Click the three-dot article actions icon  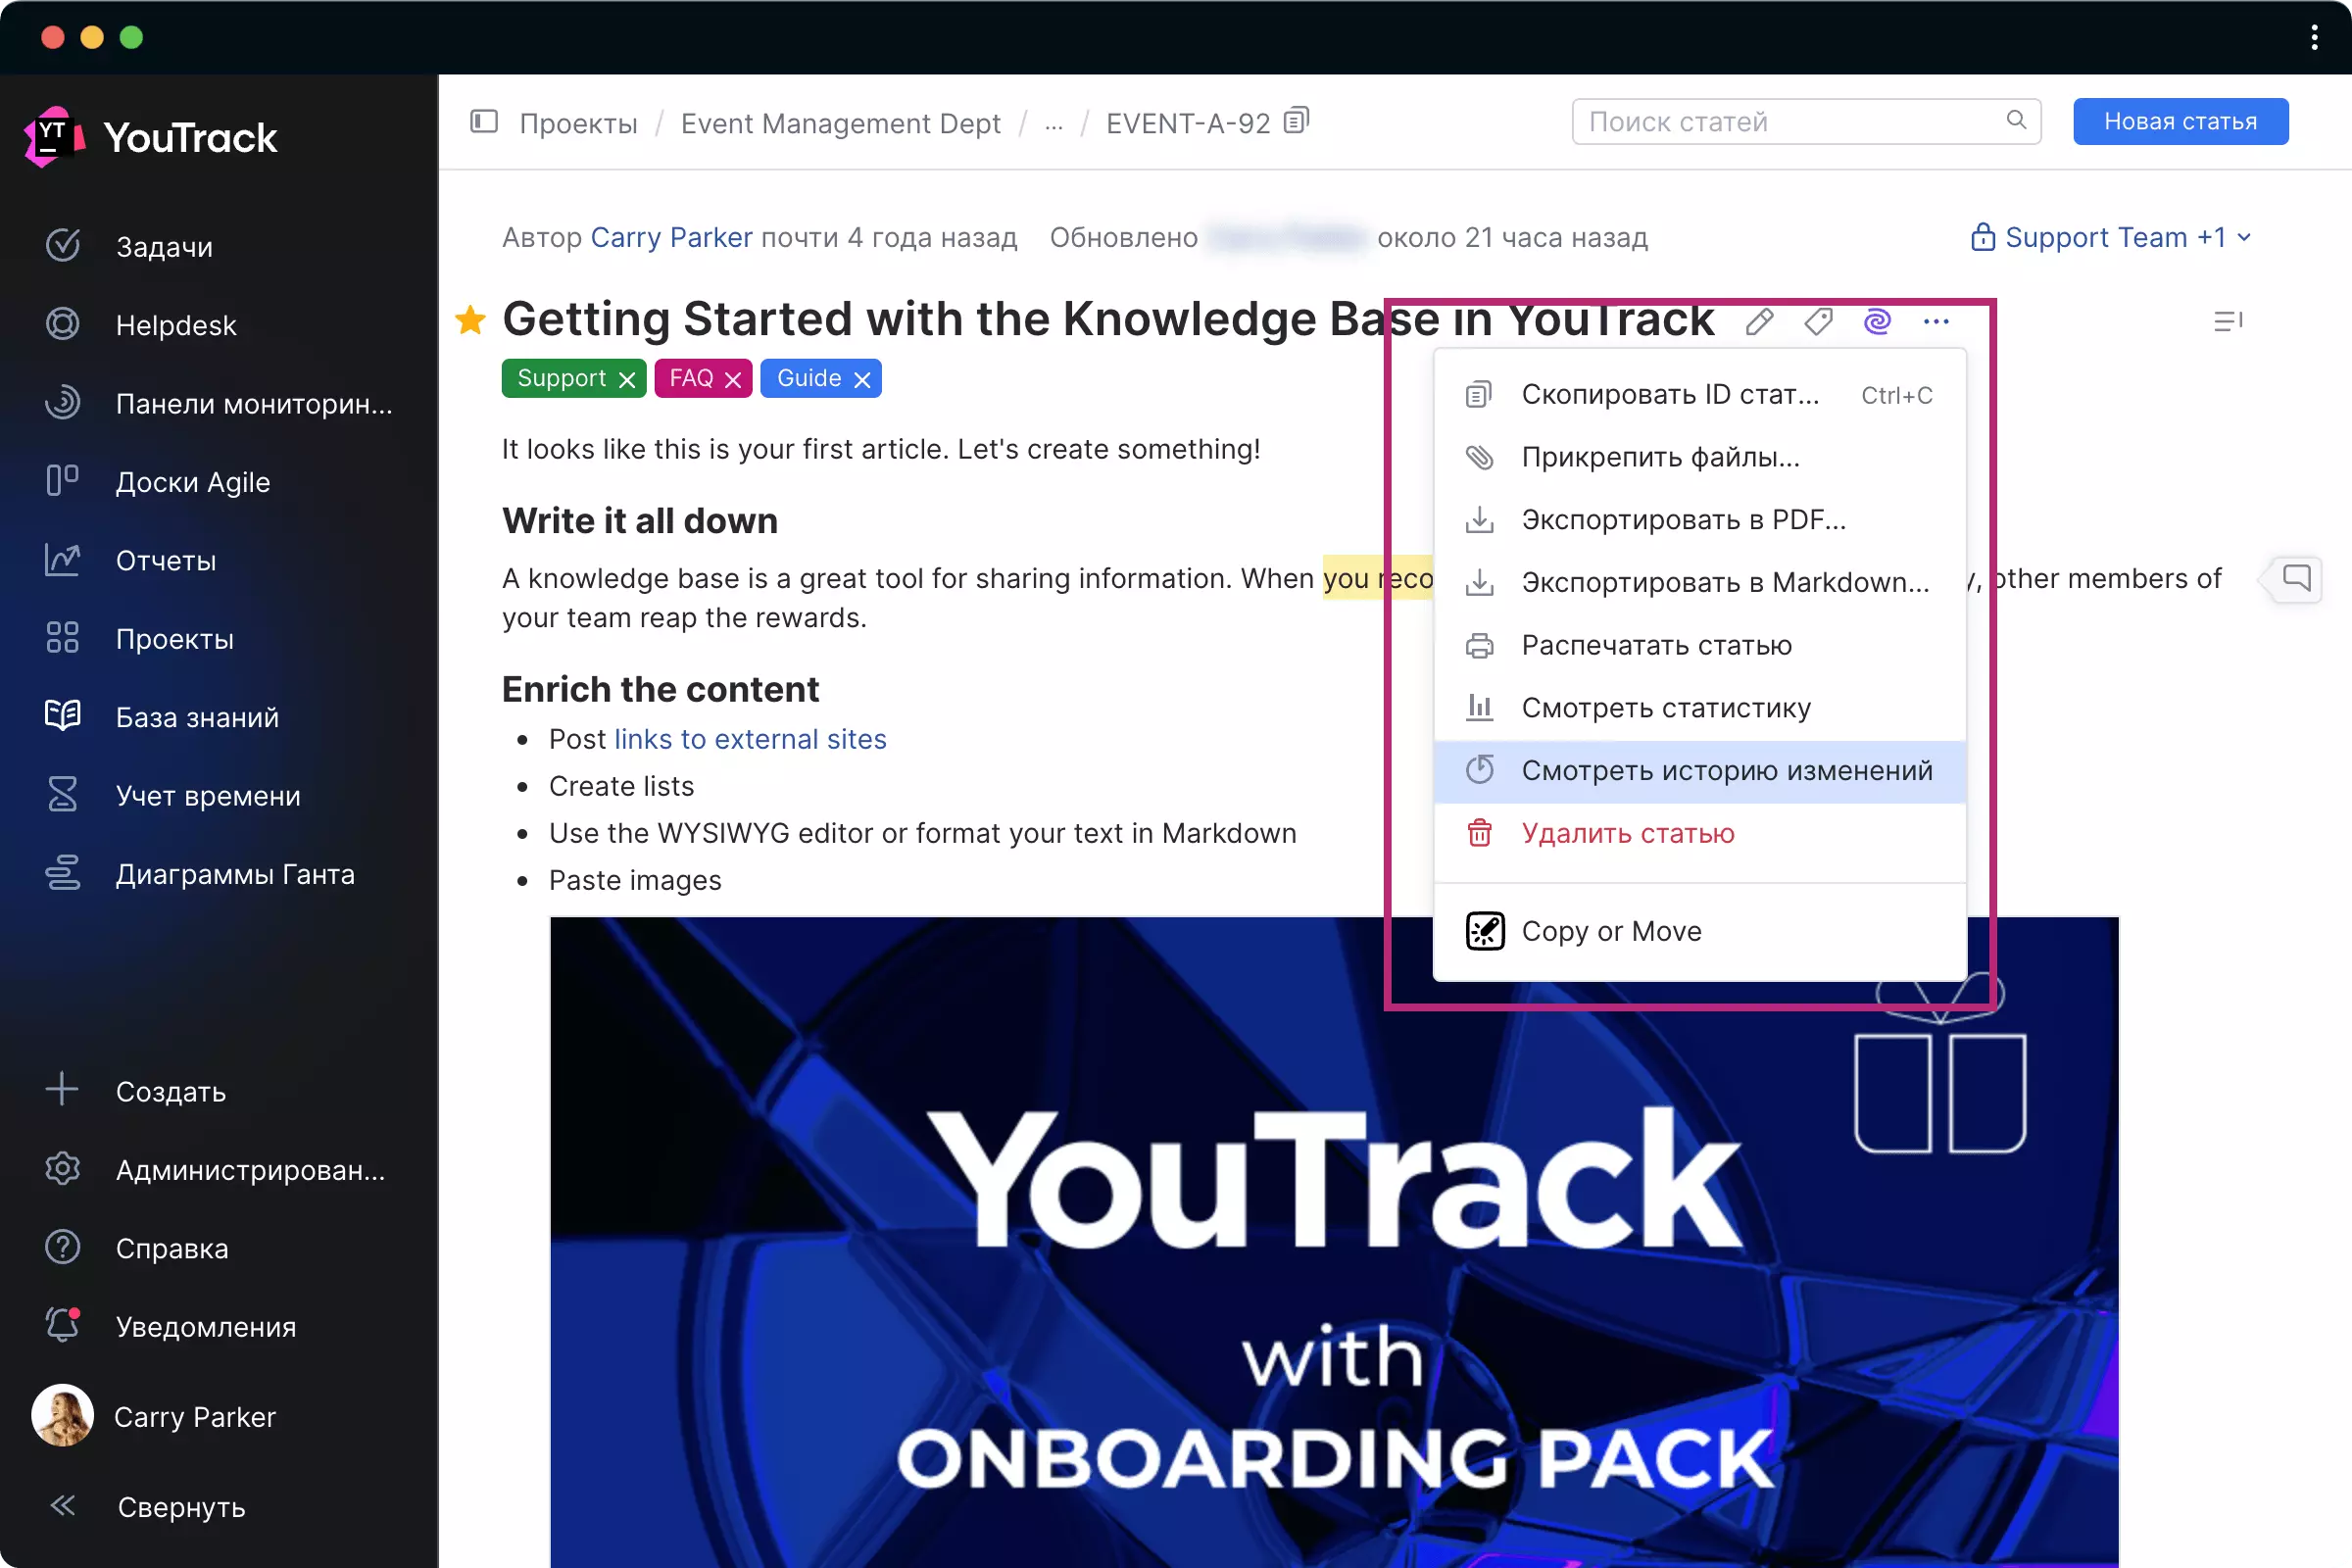pos(1936,322)
